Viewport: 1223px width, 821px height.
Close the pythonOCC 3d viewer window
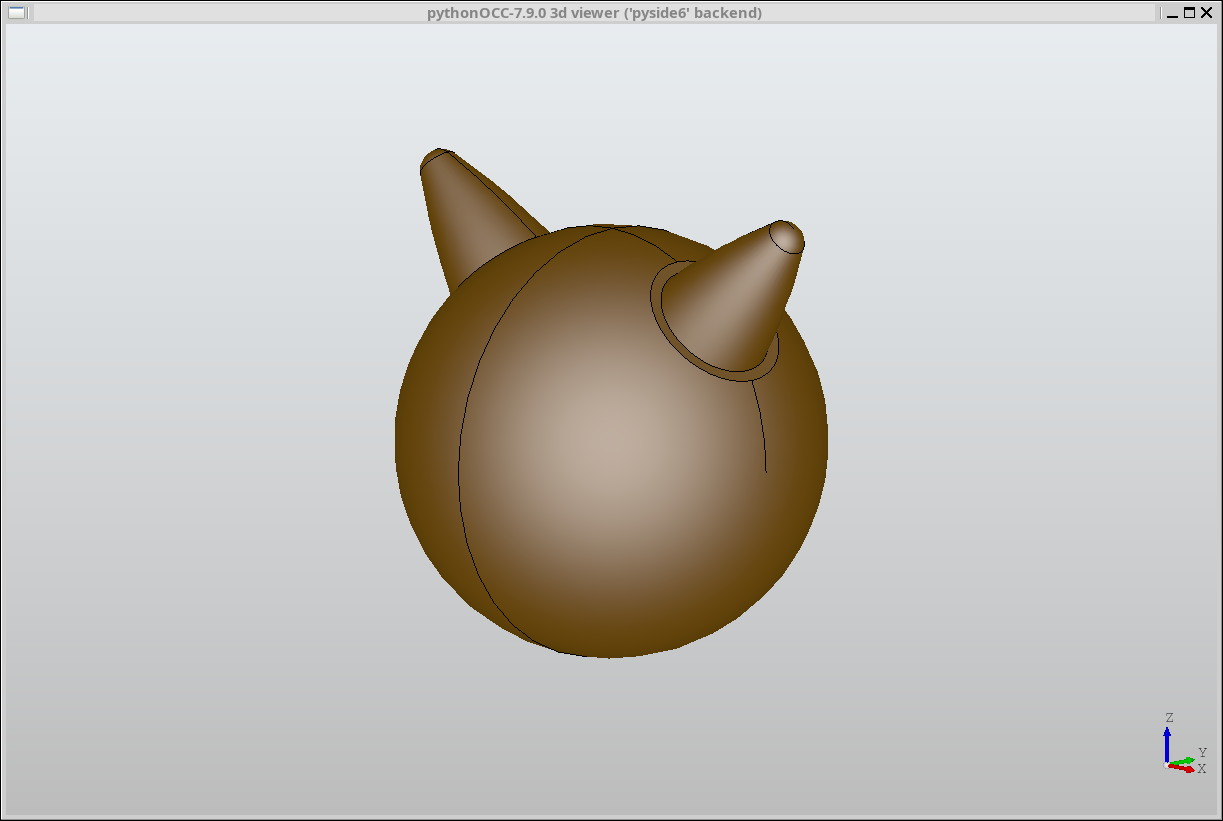1207,13
